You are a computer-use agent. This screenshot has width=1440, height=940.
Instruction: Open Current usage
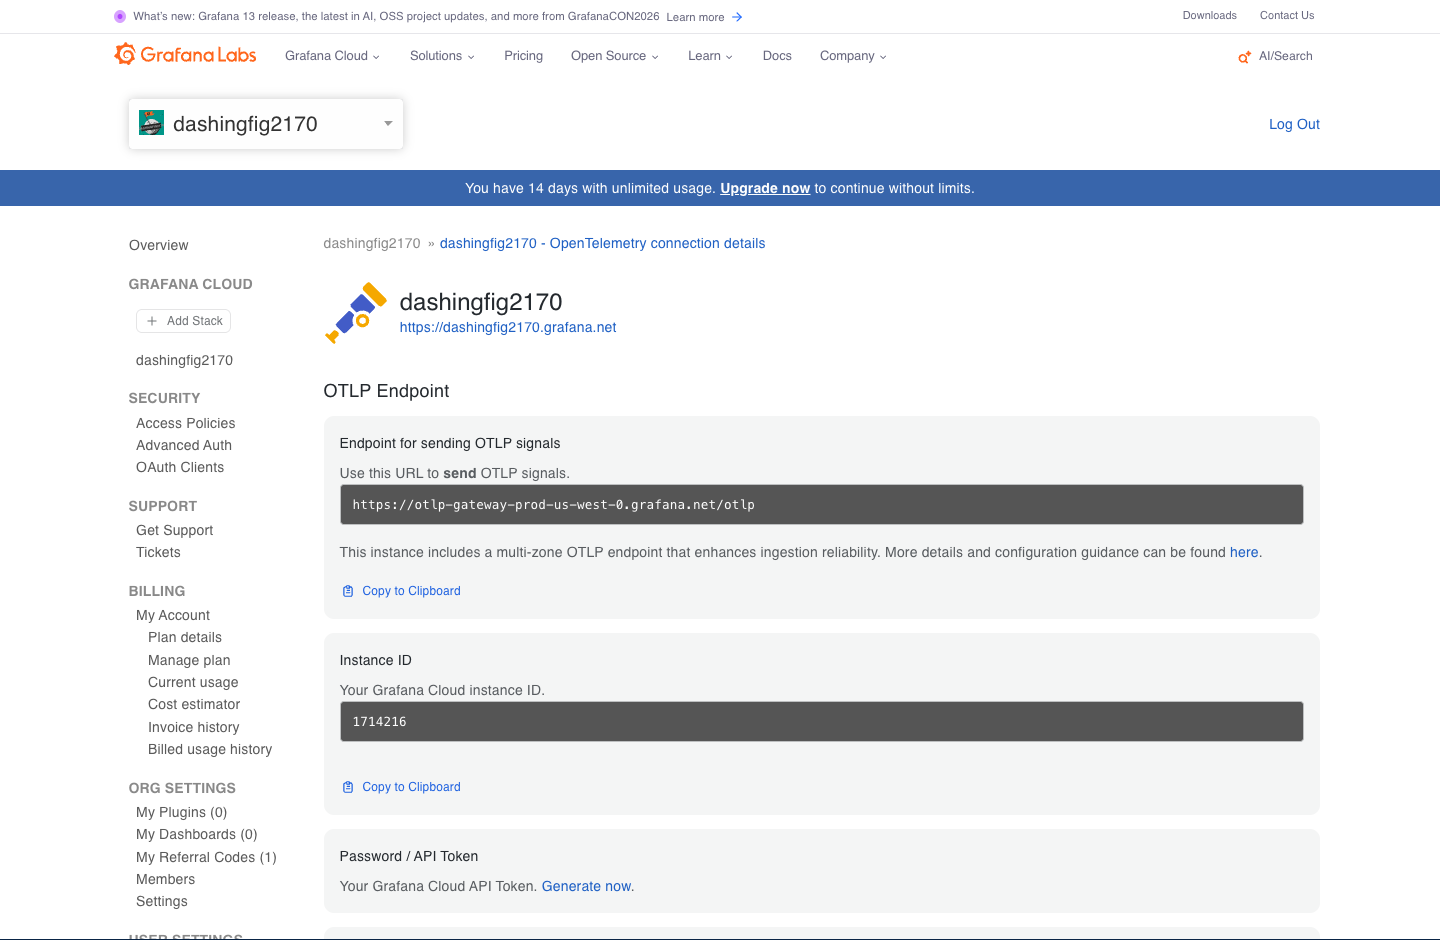pyautogui.click(x=193, y=682)
